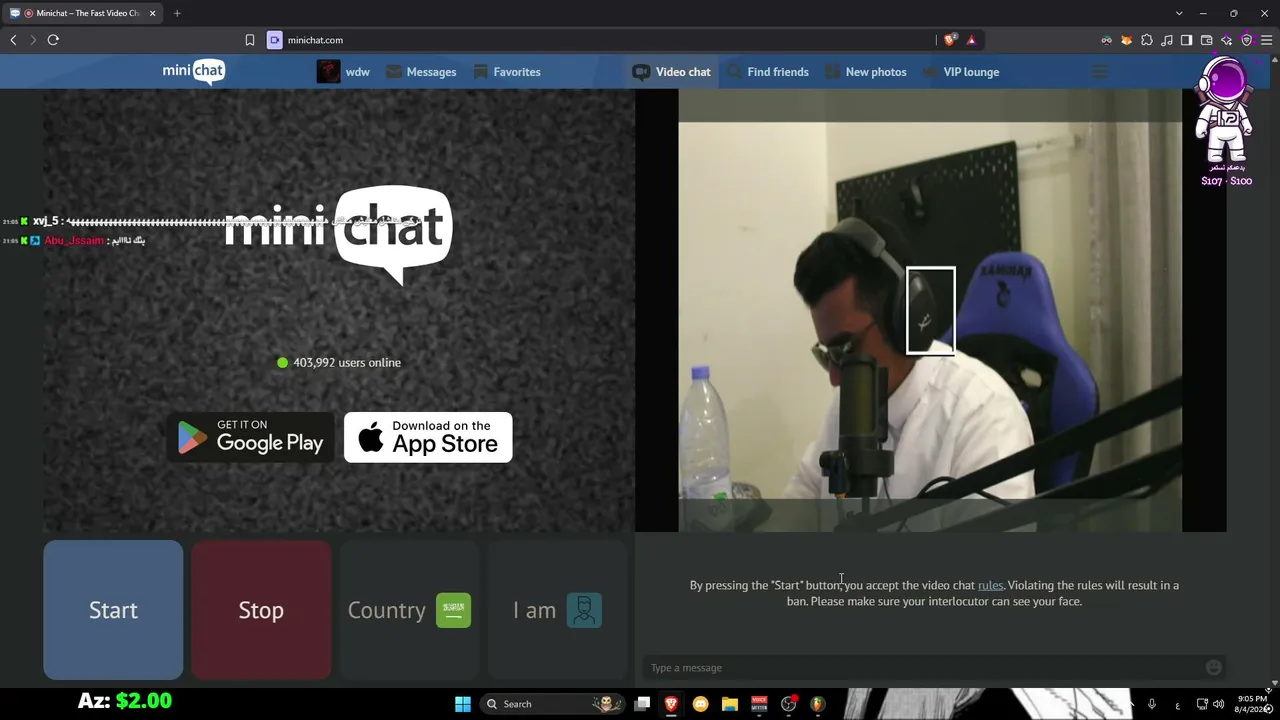Open File Explorer from taskbar
This screenshot has height=720, width=1280.
(x=730, y=704)
